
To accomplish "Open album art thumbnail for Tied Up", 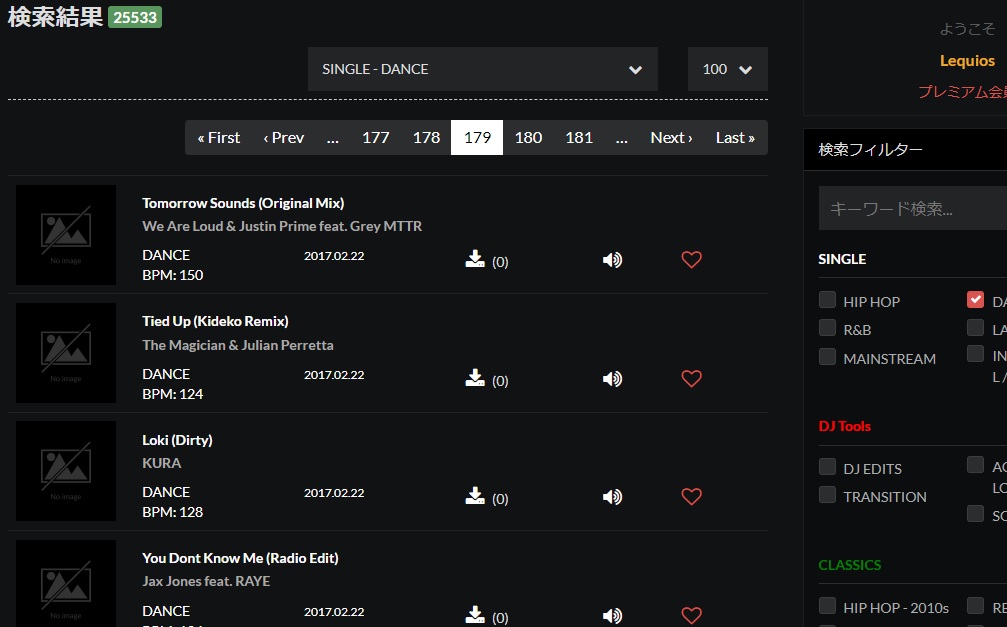I will pyautogui.click(x=66, y=353).
